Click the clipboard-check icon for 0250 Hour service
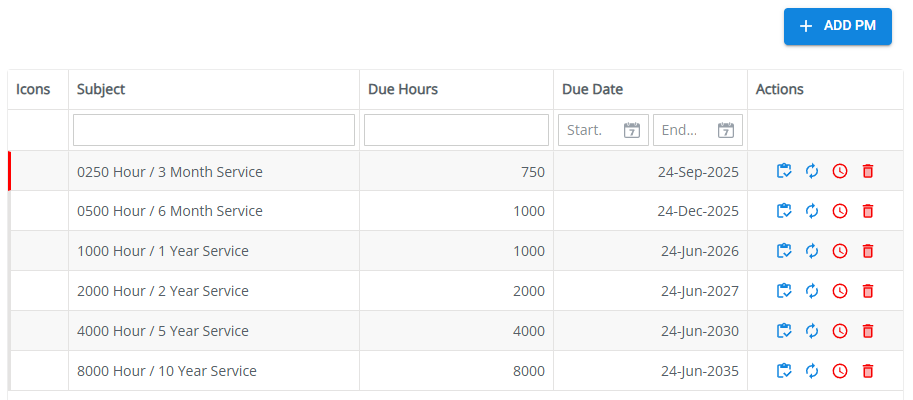This screenshot has width=913, height=400. tap(784, 171)
